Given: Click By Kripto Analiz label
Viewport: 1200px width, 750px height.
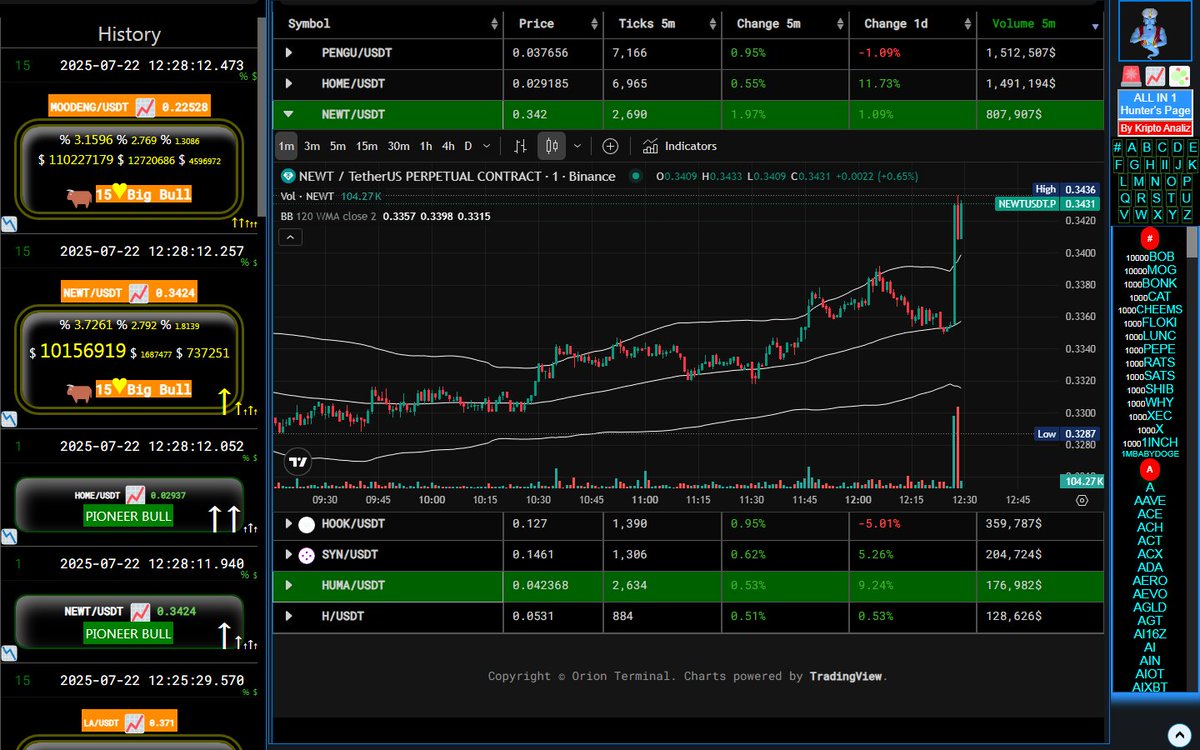Looking at the screenshot, I should [1155, 128].
